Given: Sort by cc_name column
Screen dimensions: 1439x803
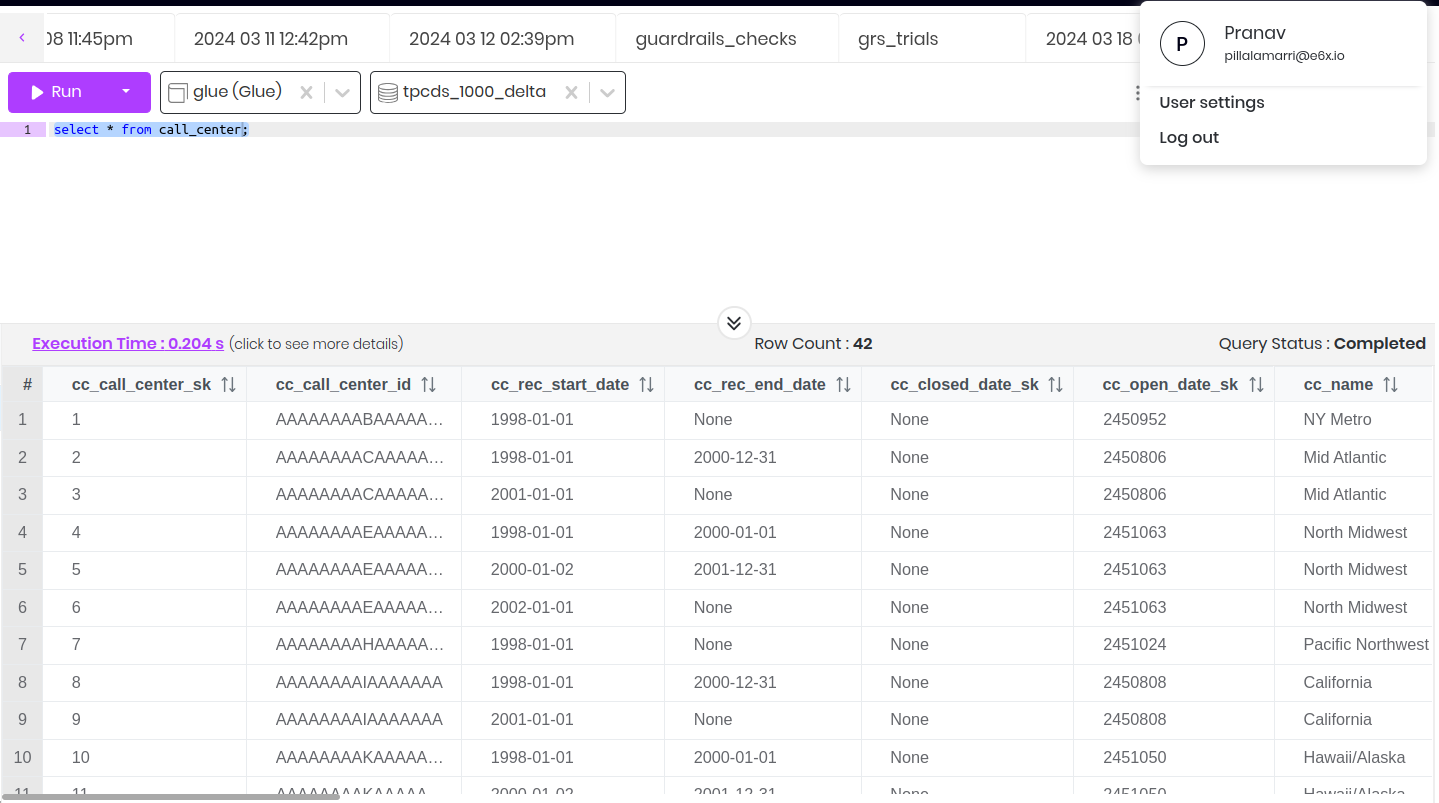Looking at the screenshot, I should 1390,385.
